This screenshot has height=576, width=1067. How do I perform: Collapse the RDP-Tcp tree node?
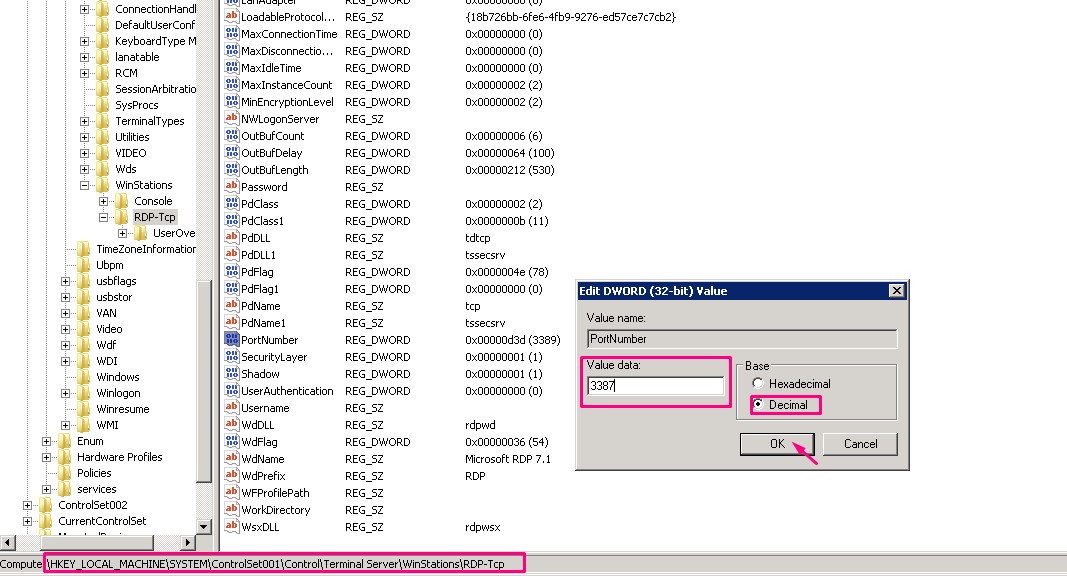(103, 217)
